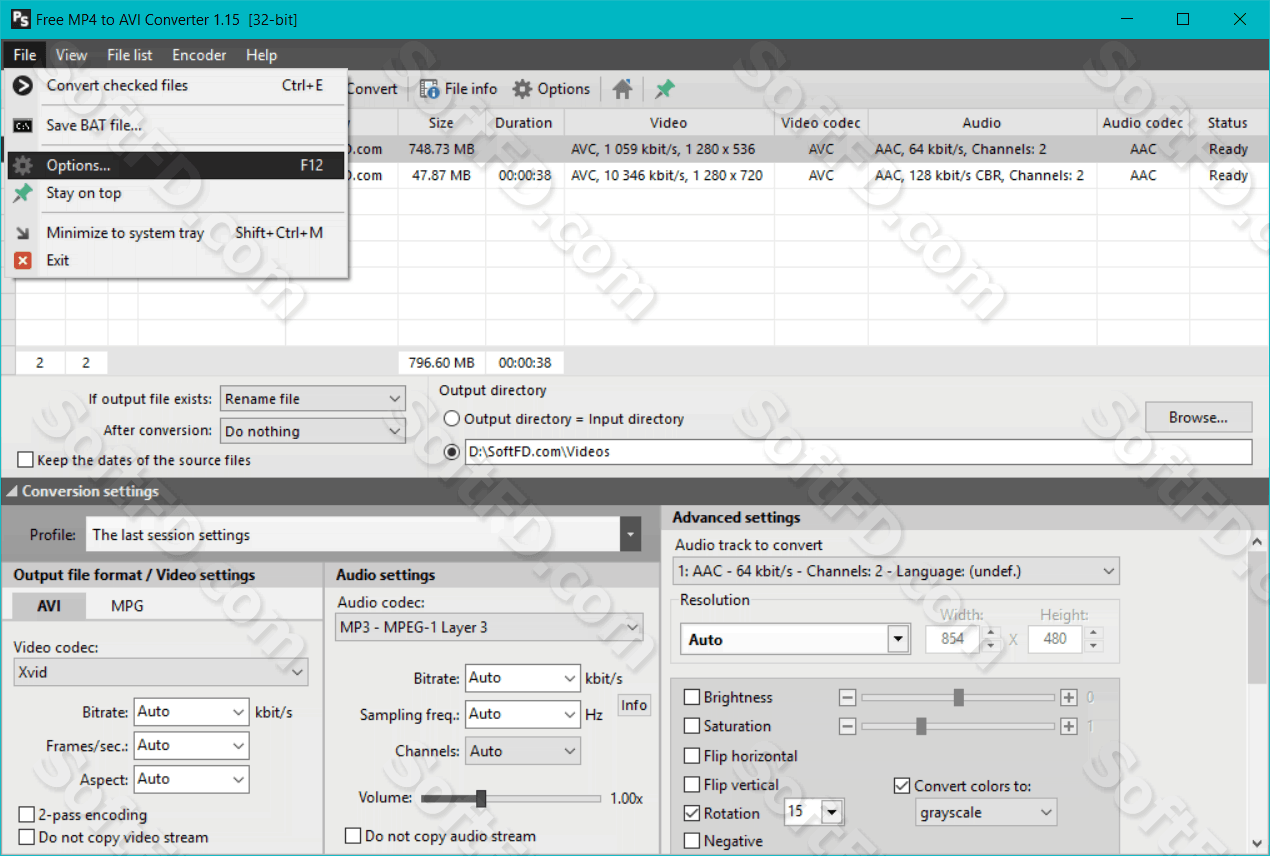
Task: Click the Saturation slider handle
Action: (x=920, y=726)
